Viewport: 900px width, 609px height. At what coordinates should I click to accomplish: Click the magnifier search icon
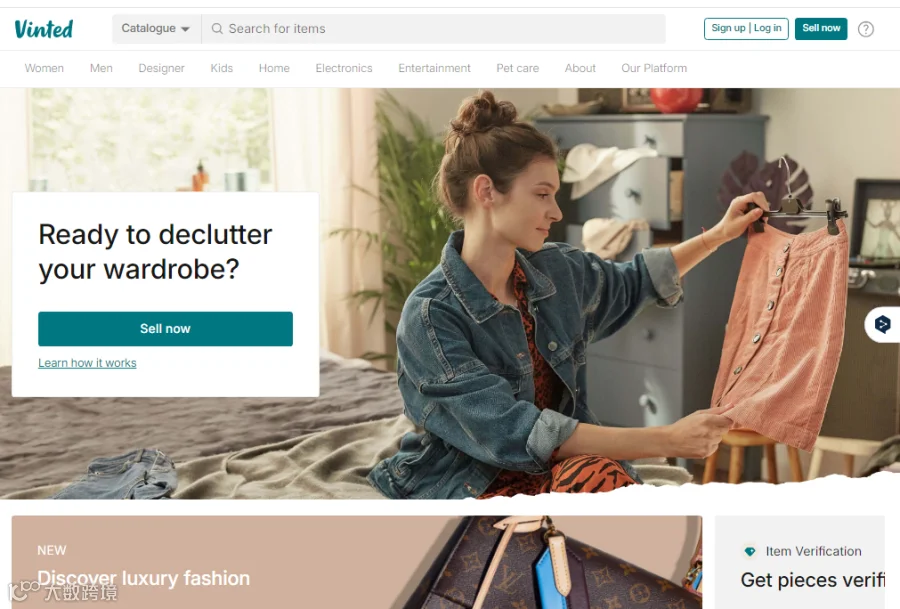point(217,29)
